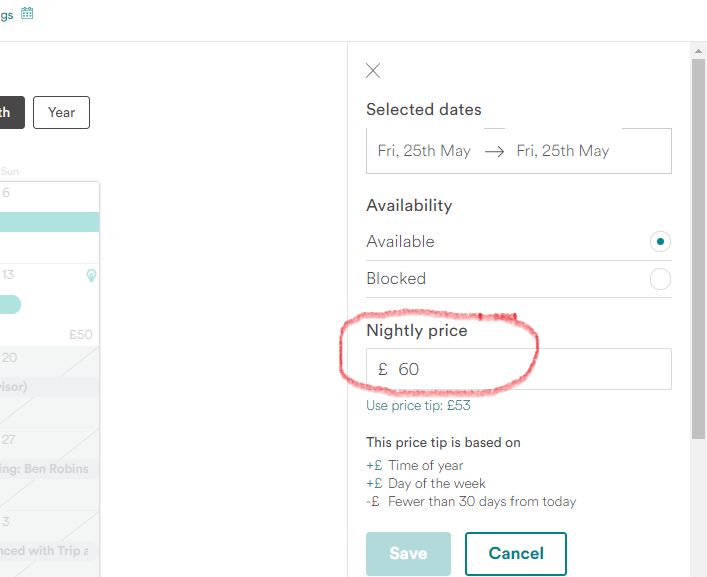The height and width of the screenshot is (577, 707).
Task: Apply the £53 price tip
Action: [x=418, y=406]
